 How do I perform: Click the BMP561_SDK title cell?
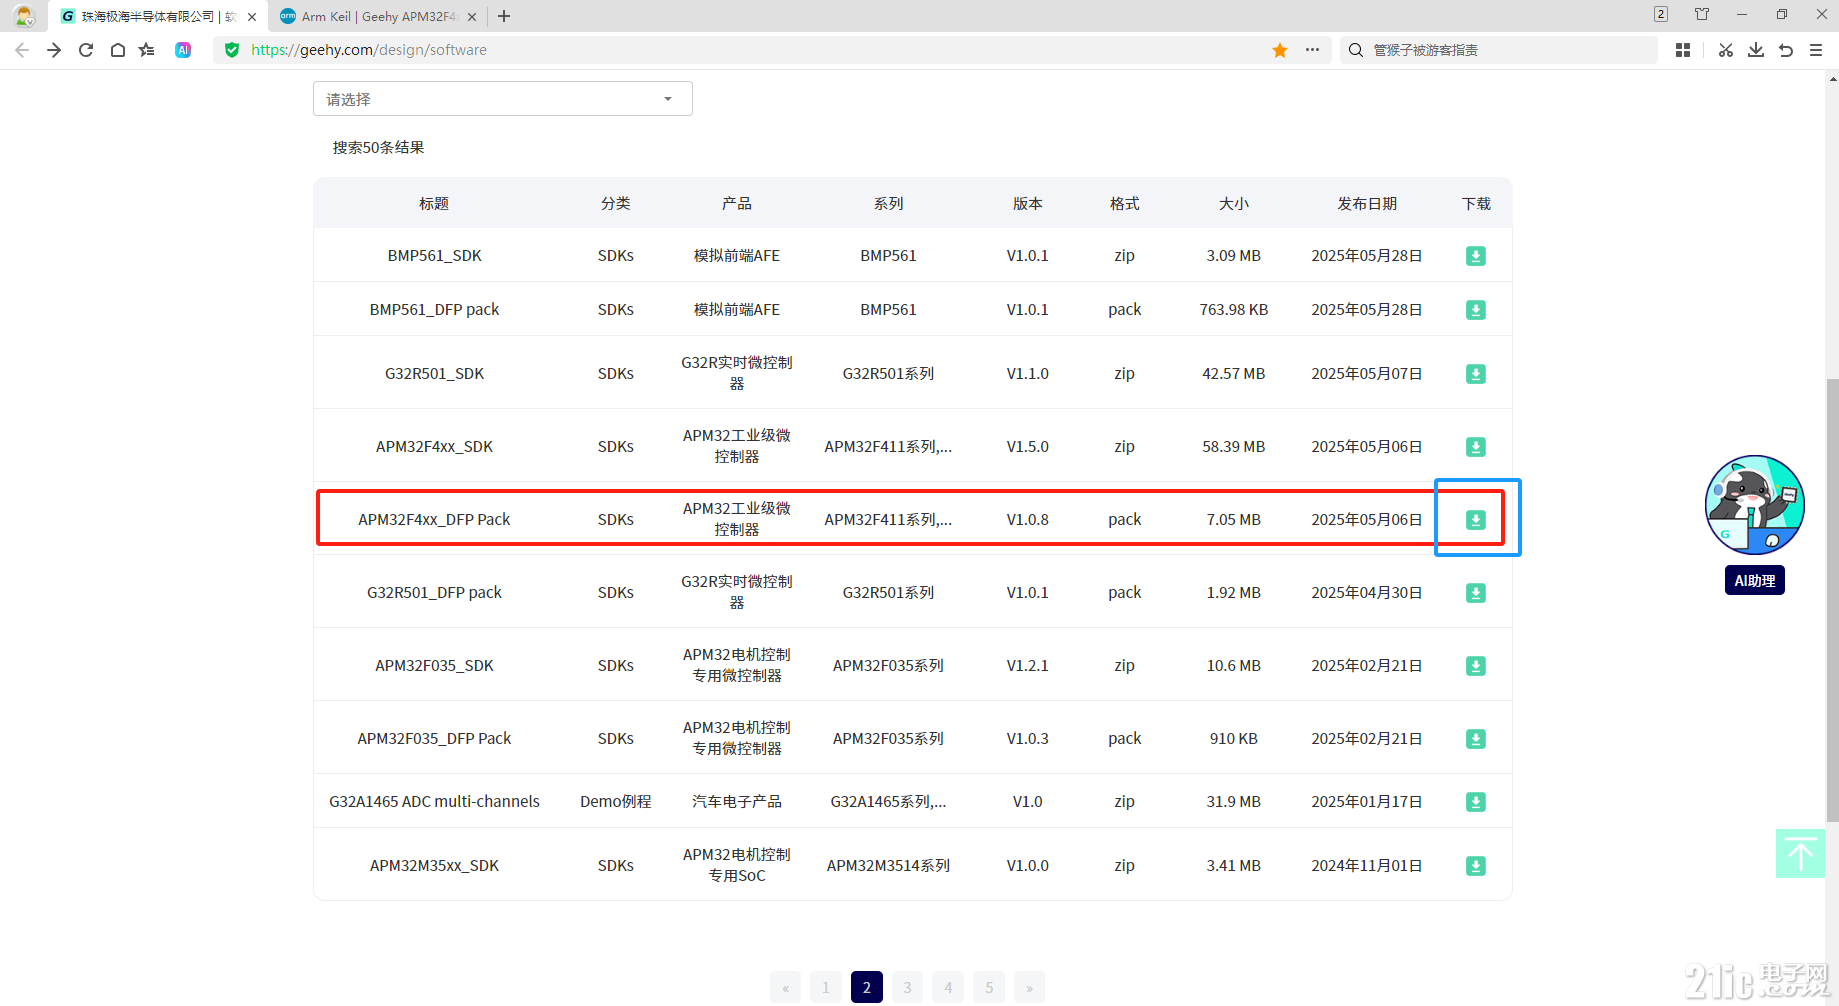tap(434, 255)
